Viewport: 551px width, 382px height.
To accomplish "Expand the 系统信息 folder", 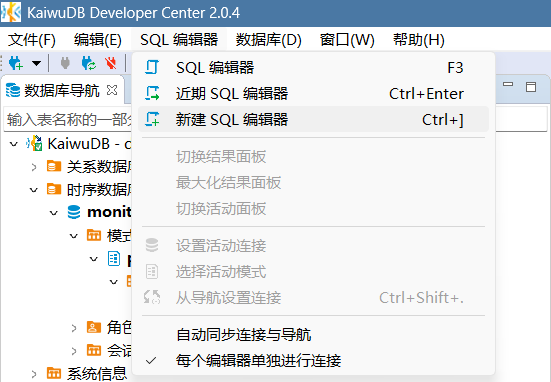I will pos(34,374).
